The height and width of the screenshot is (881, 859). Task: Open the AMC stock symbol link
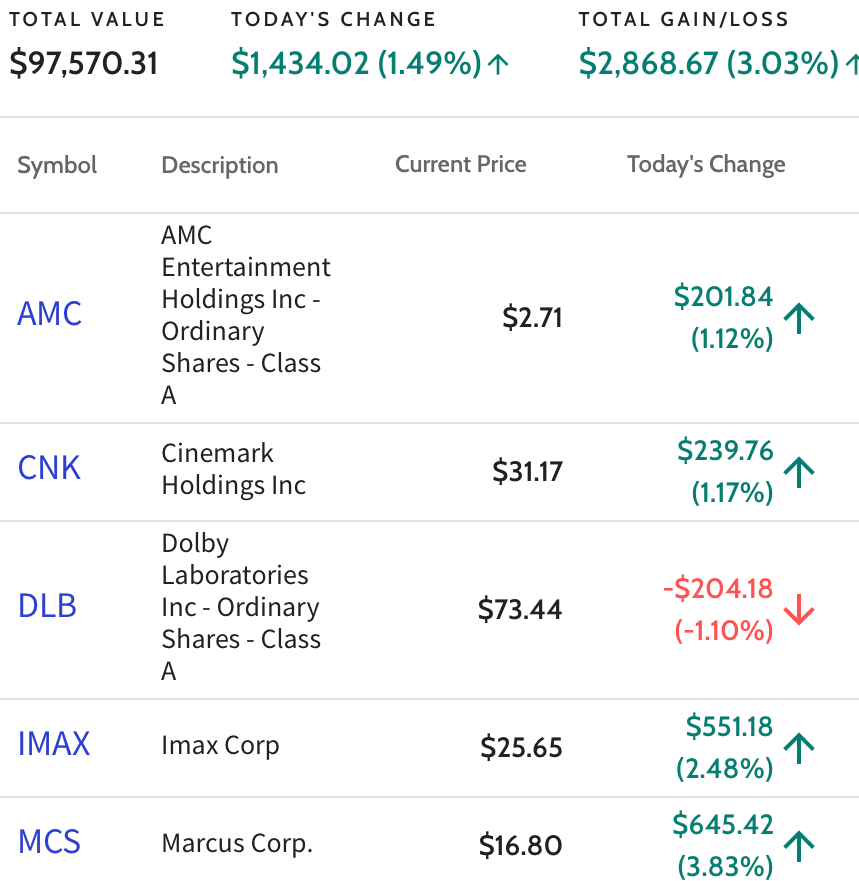[x=49, y=314]
